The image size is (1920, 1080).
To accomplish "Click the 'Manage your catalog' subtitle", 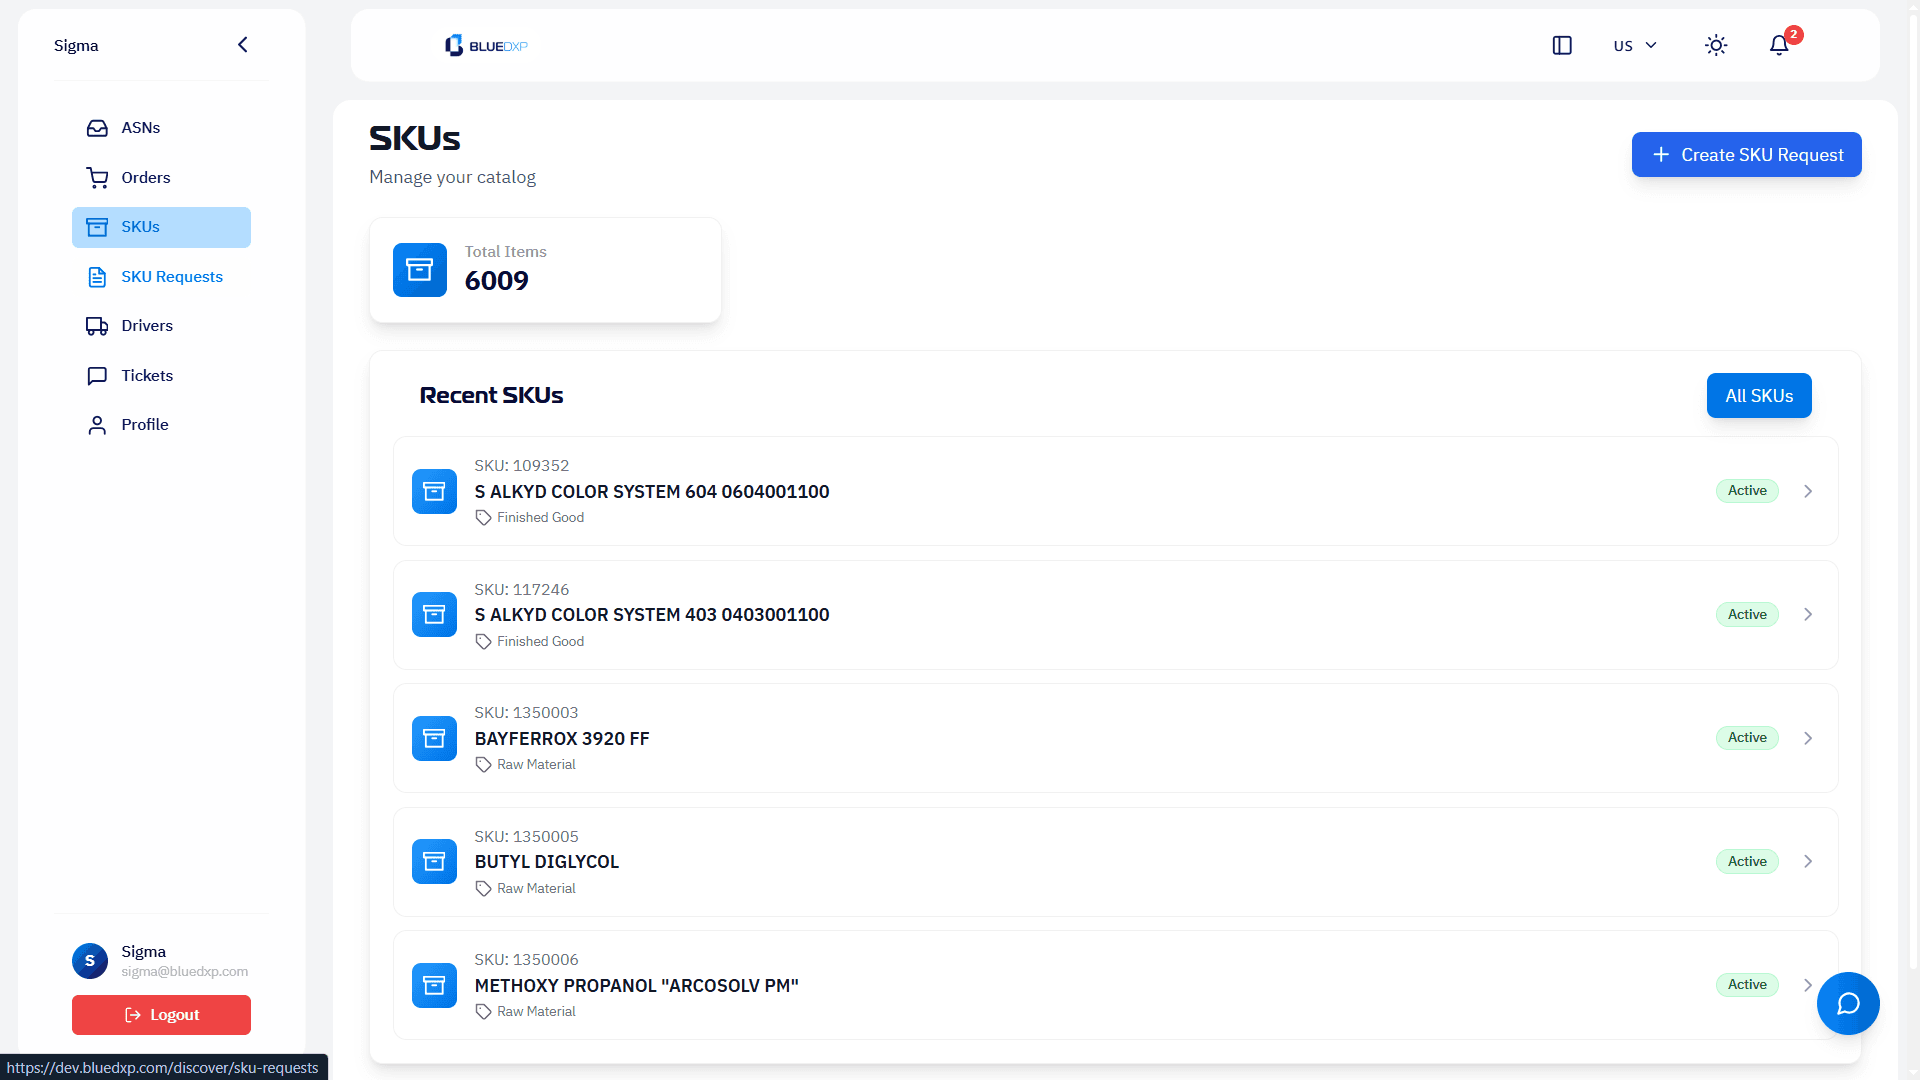I will (452, 177).
